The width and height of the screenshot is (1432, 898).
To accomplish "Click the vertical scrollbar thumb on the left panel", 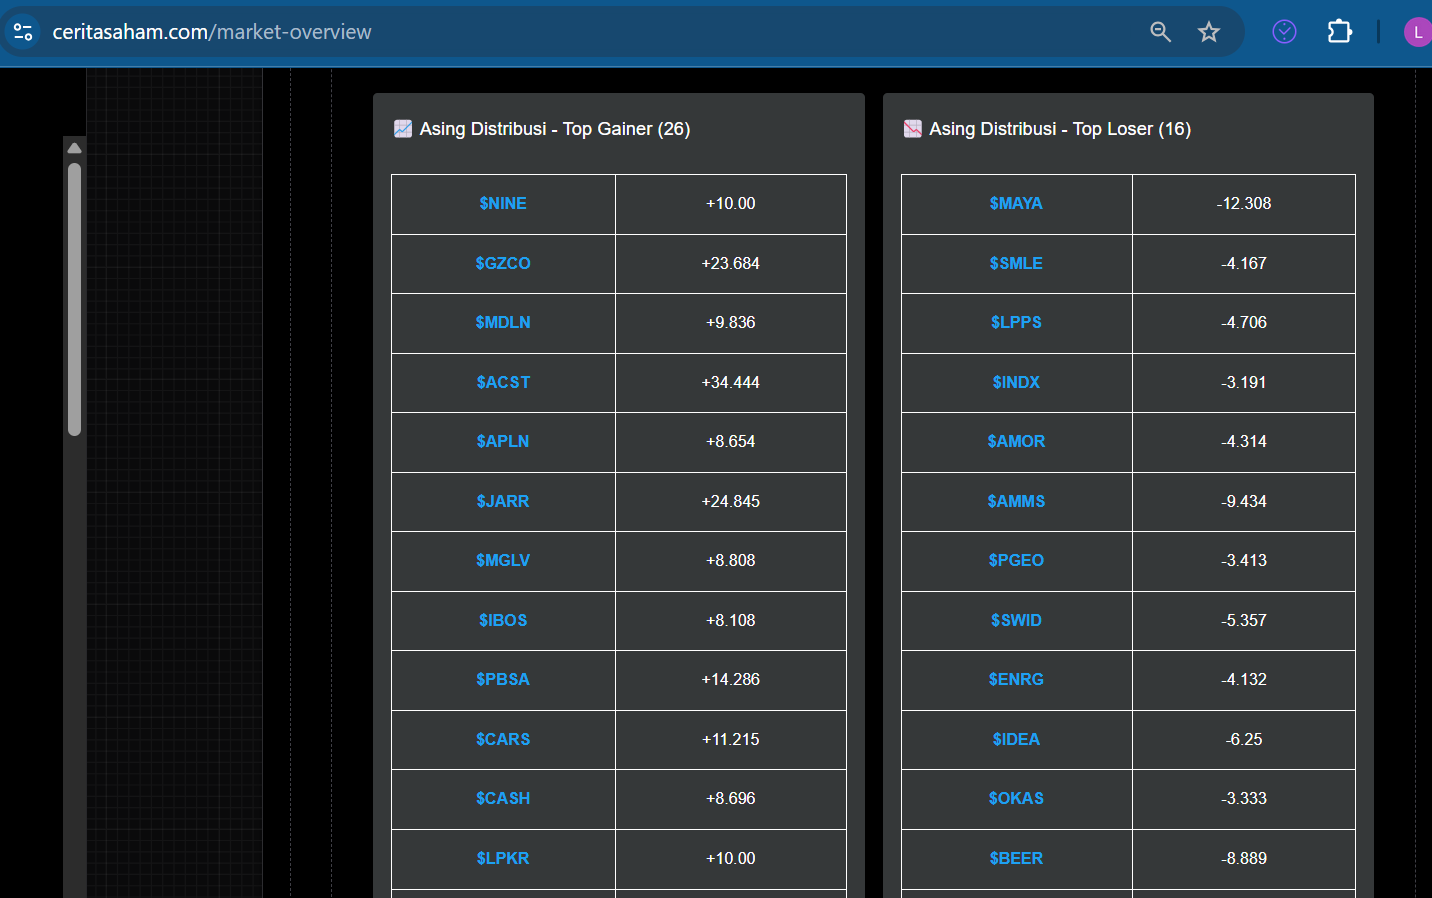I will coord(74,299).
